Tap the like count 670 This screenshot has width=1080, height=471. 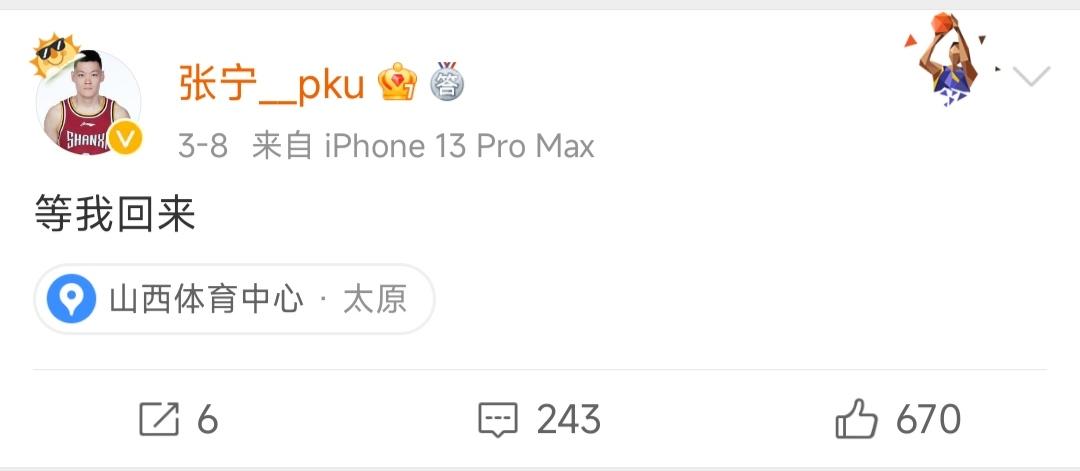click(928, 419)
